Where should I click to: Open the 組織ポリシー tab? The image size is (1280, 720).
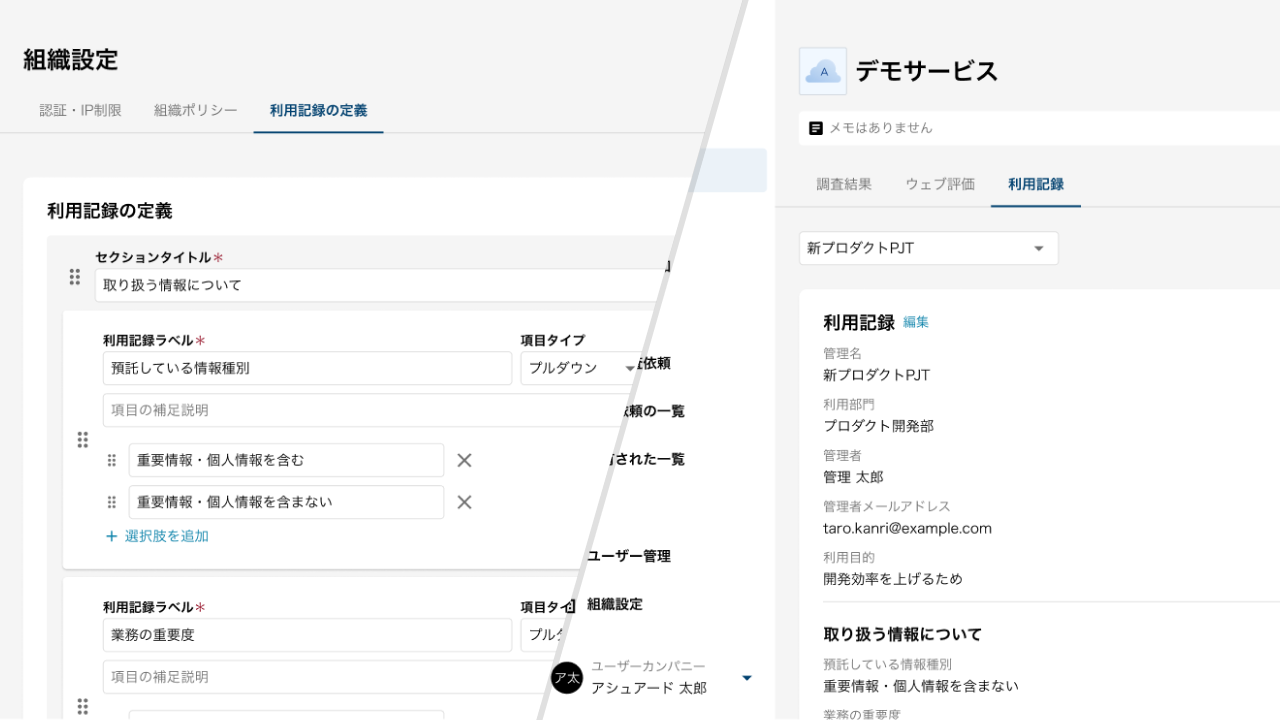click(x=196, y=111)
